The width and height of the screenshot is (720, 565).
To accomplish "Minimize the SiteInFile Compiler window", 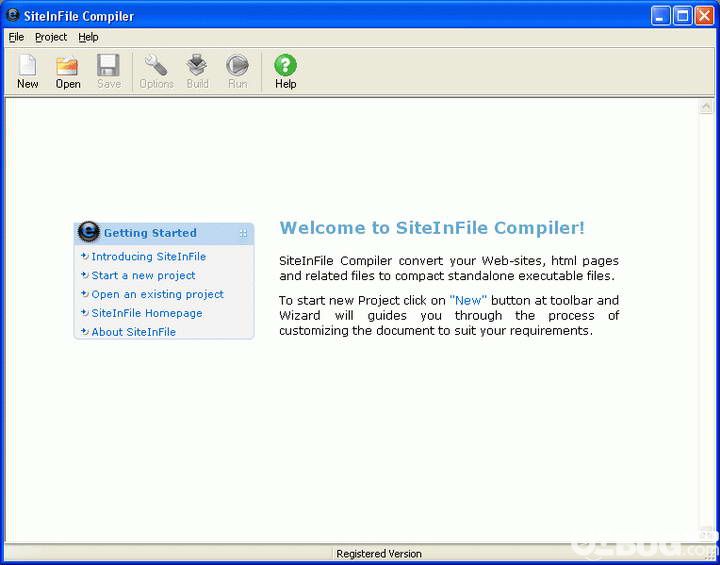I will click(x=660, y=16).
